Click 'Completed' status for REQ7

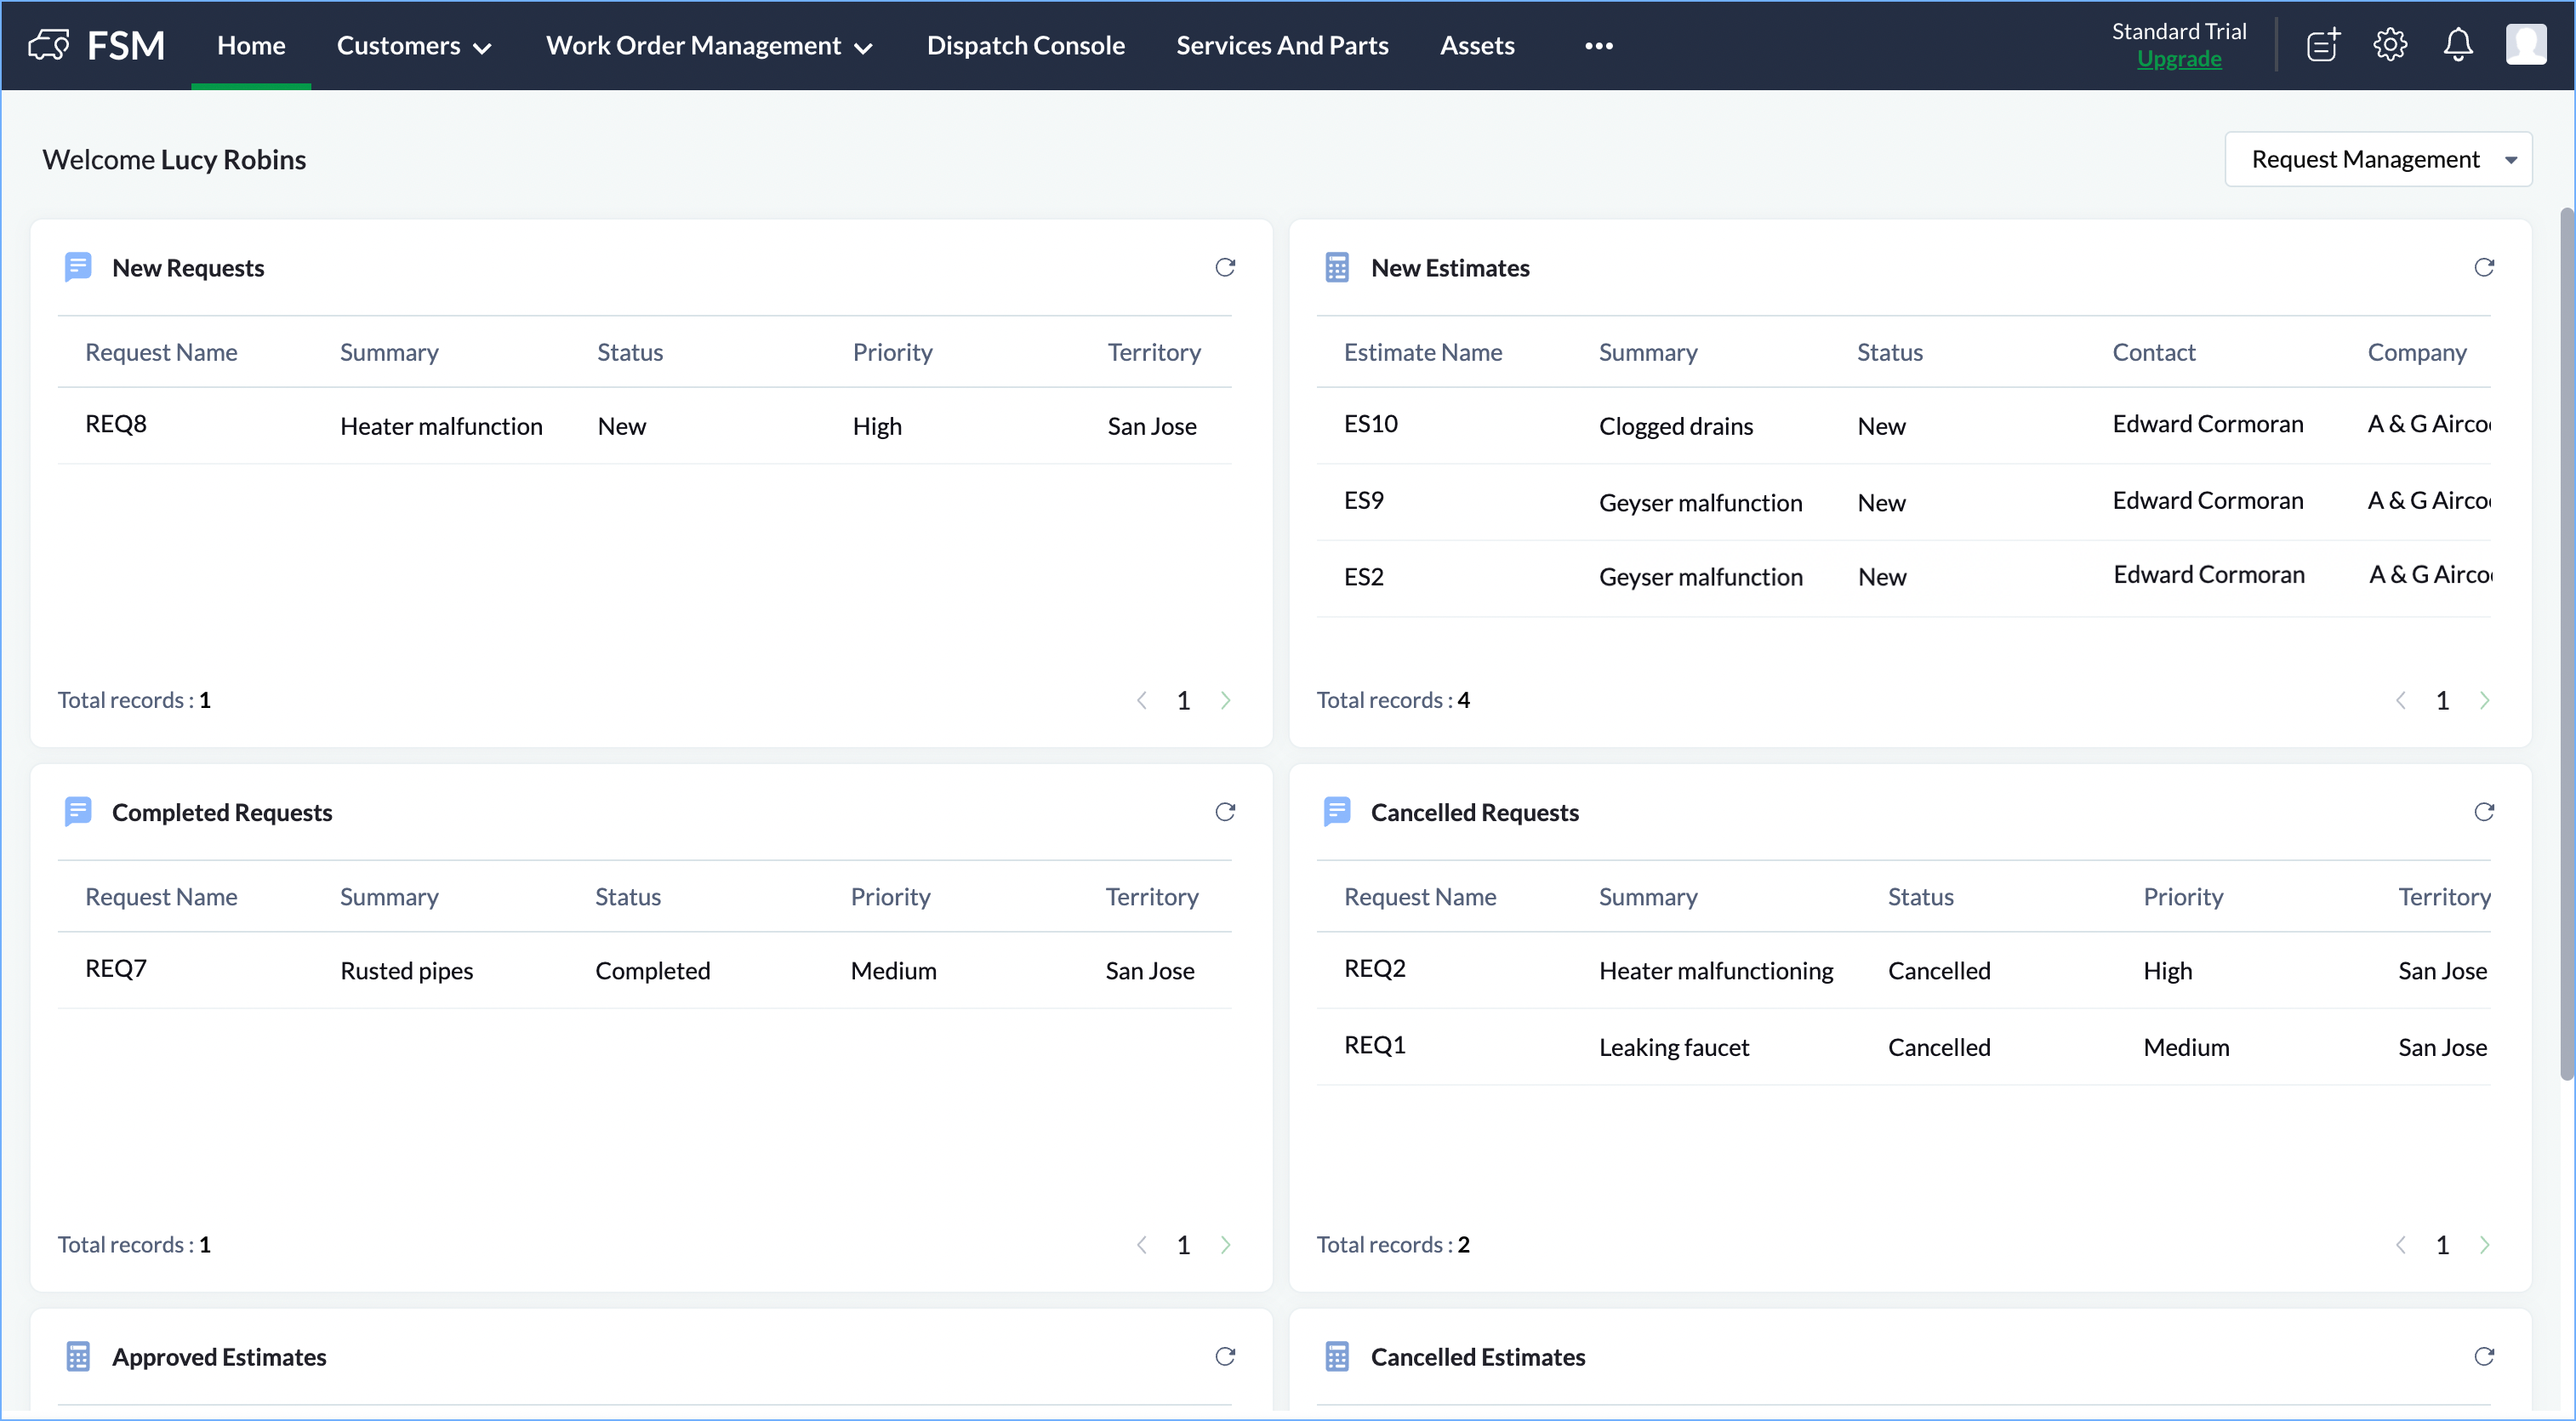(652, 970)
